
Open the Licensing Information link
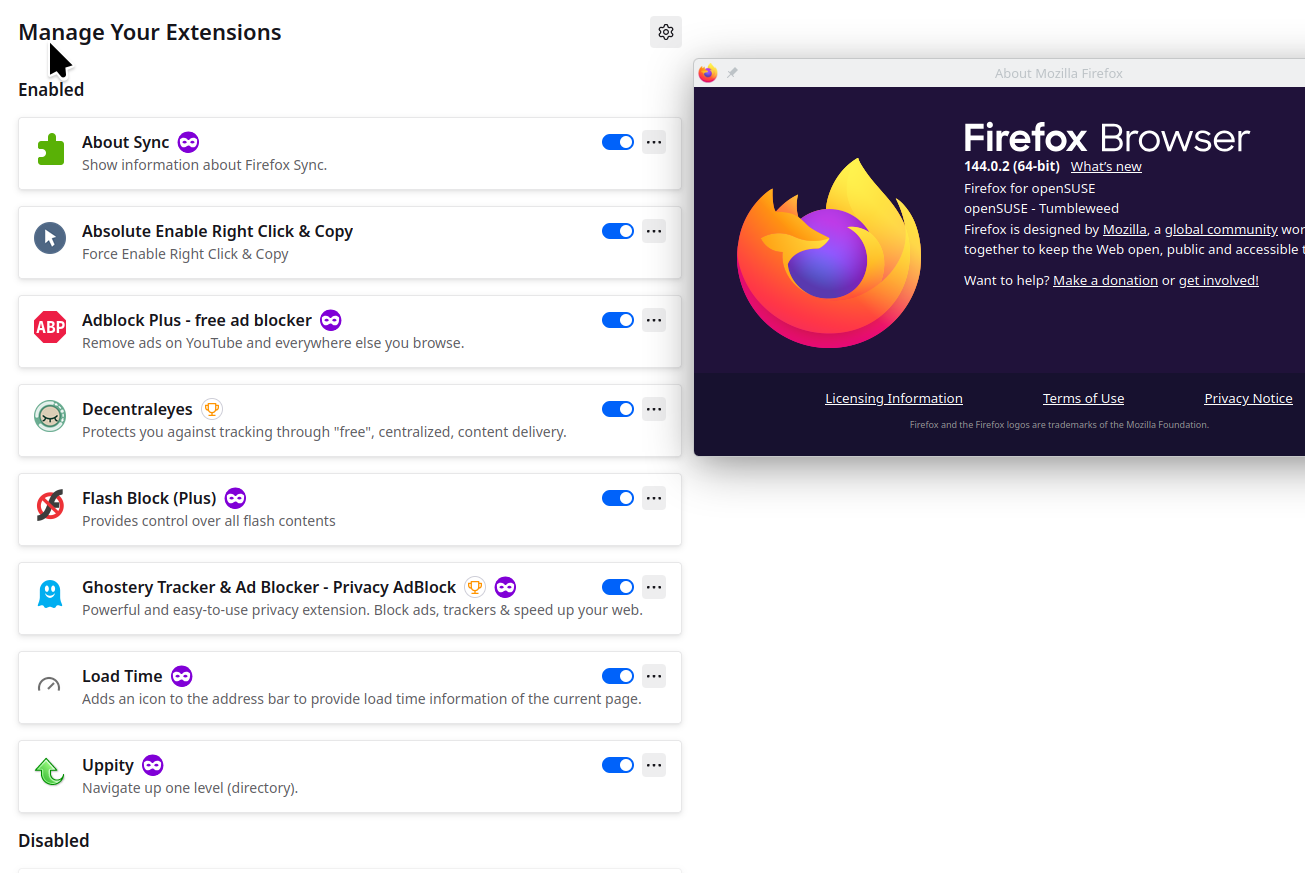894,398
